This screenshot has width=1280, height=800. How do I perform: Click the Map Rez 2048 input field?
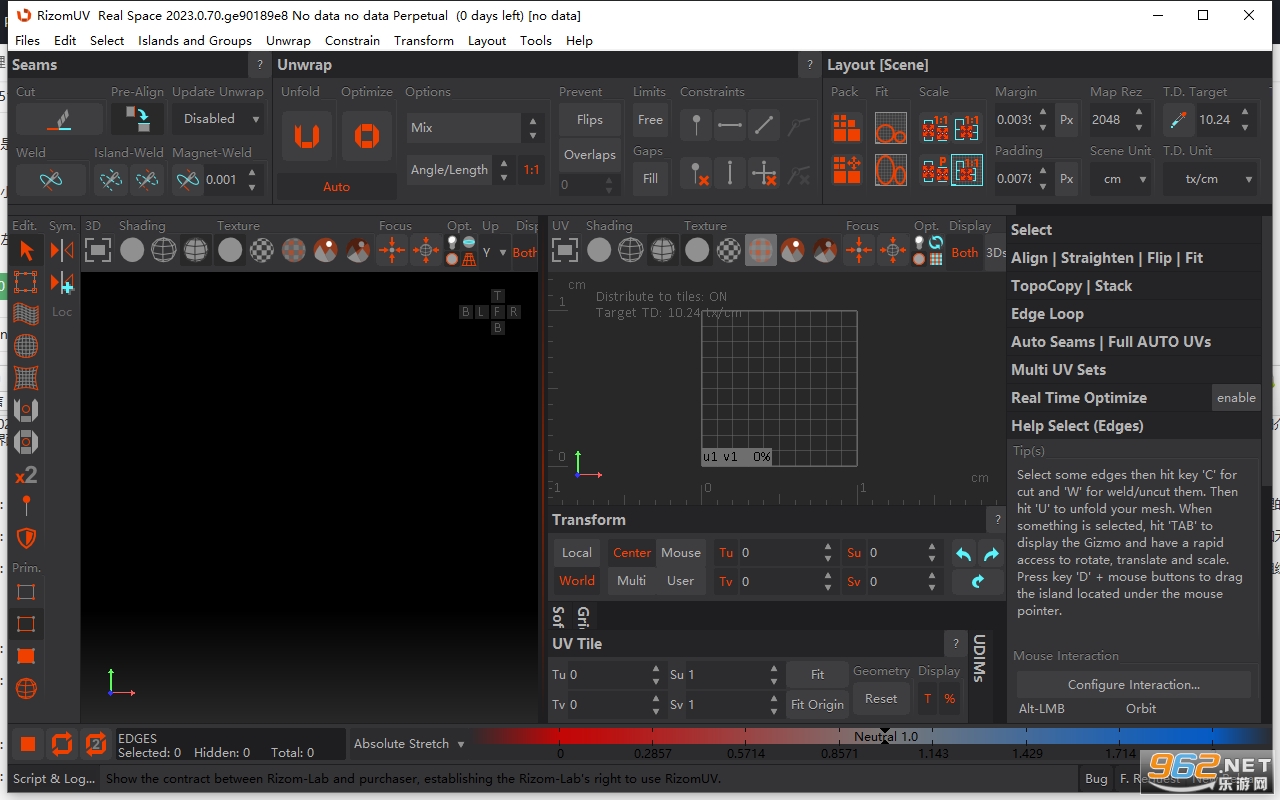(1109, 120)
